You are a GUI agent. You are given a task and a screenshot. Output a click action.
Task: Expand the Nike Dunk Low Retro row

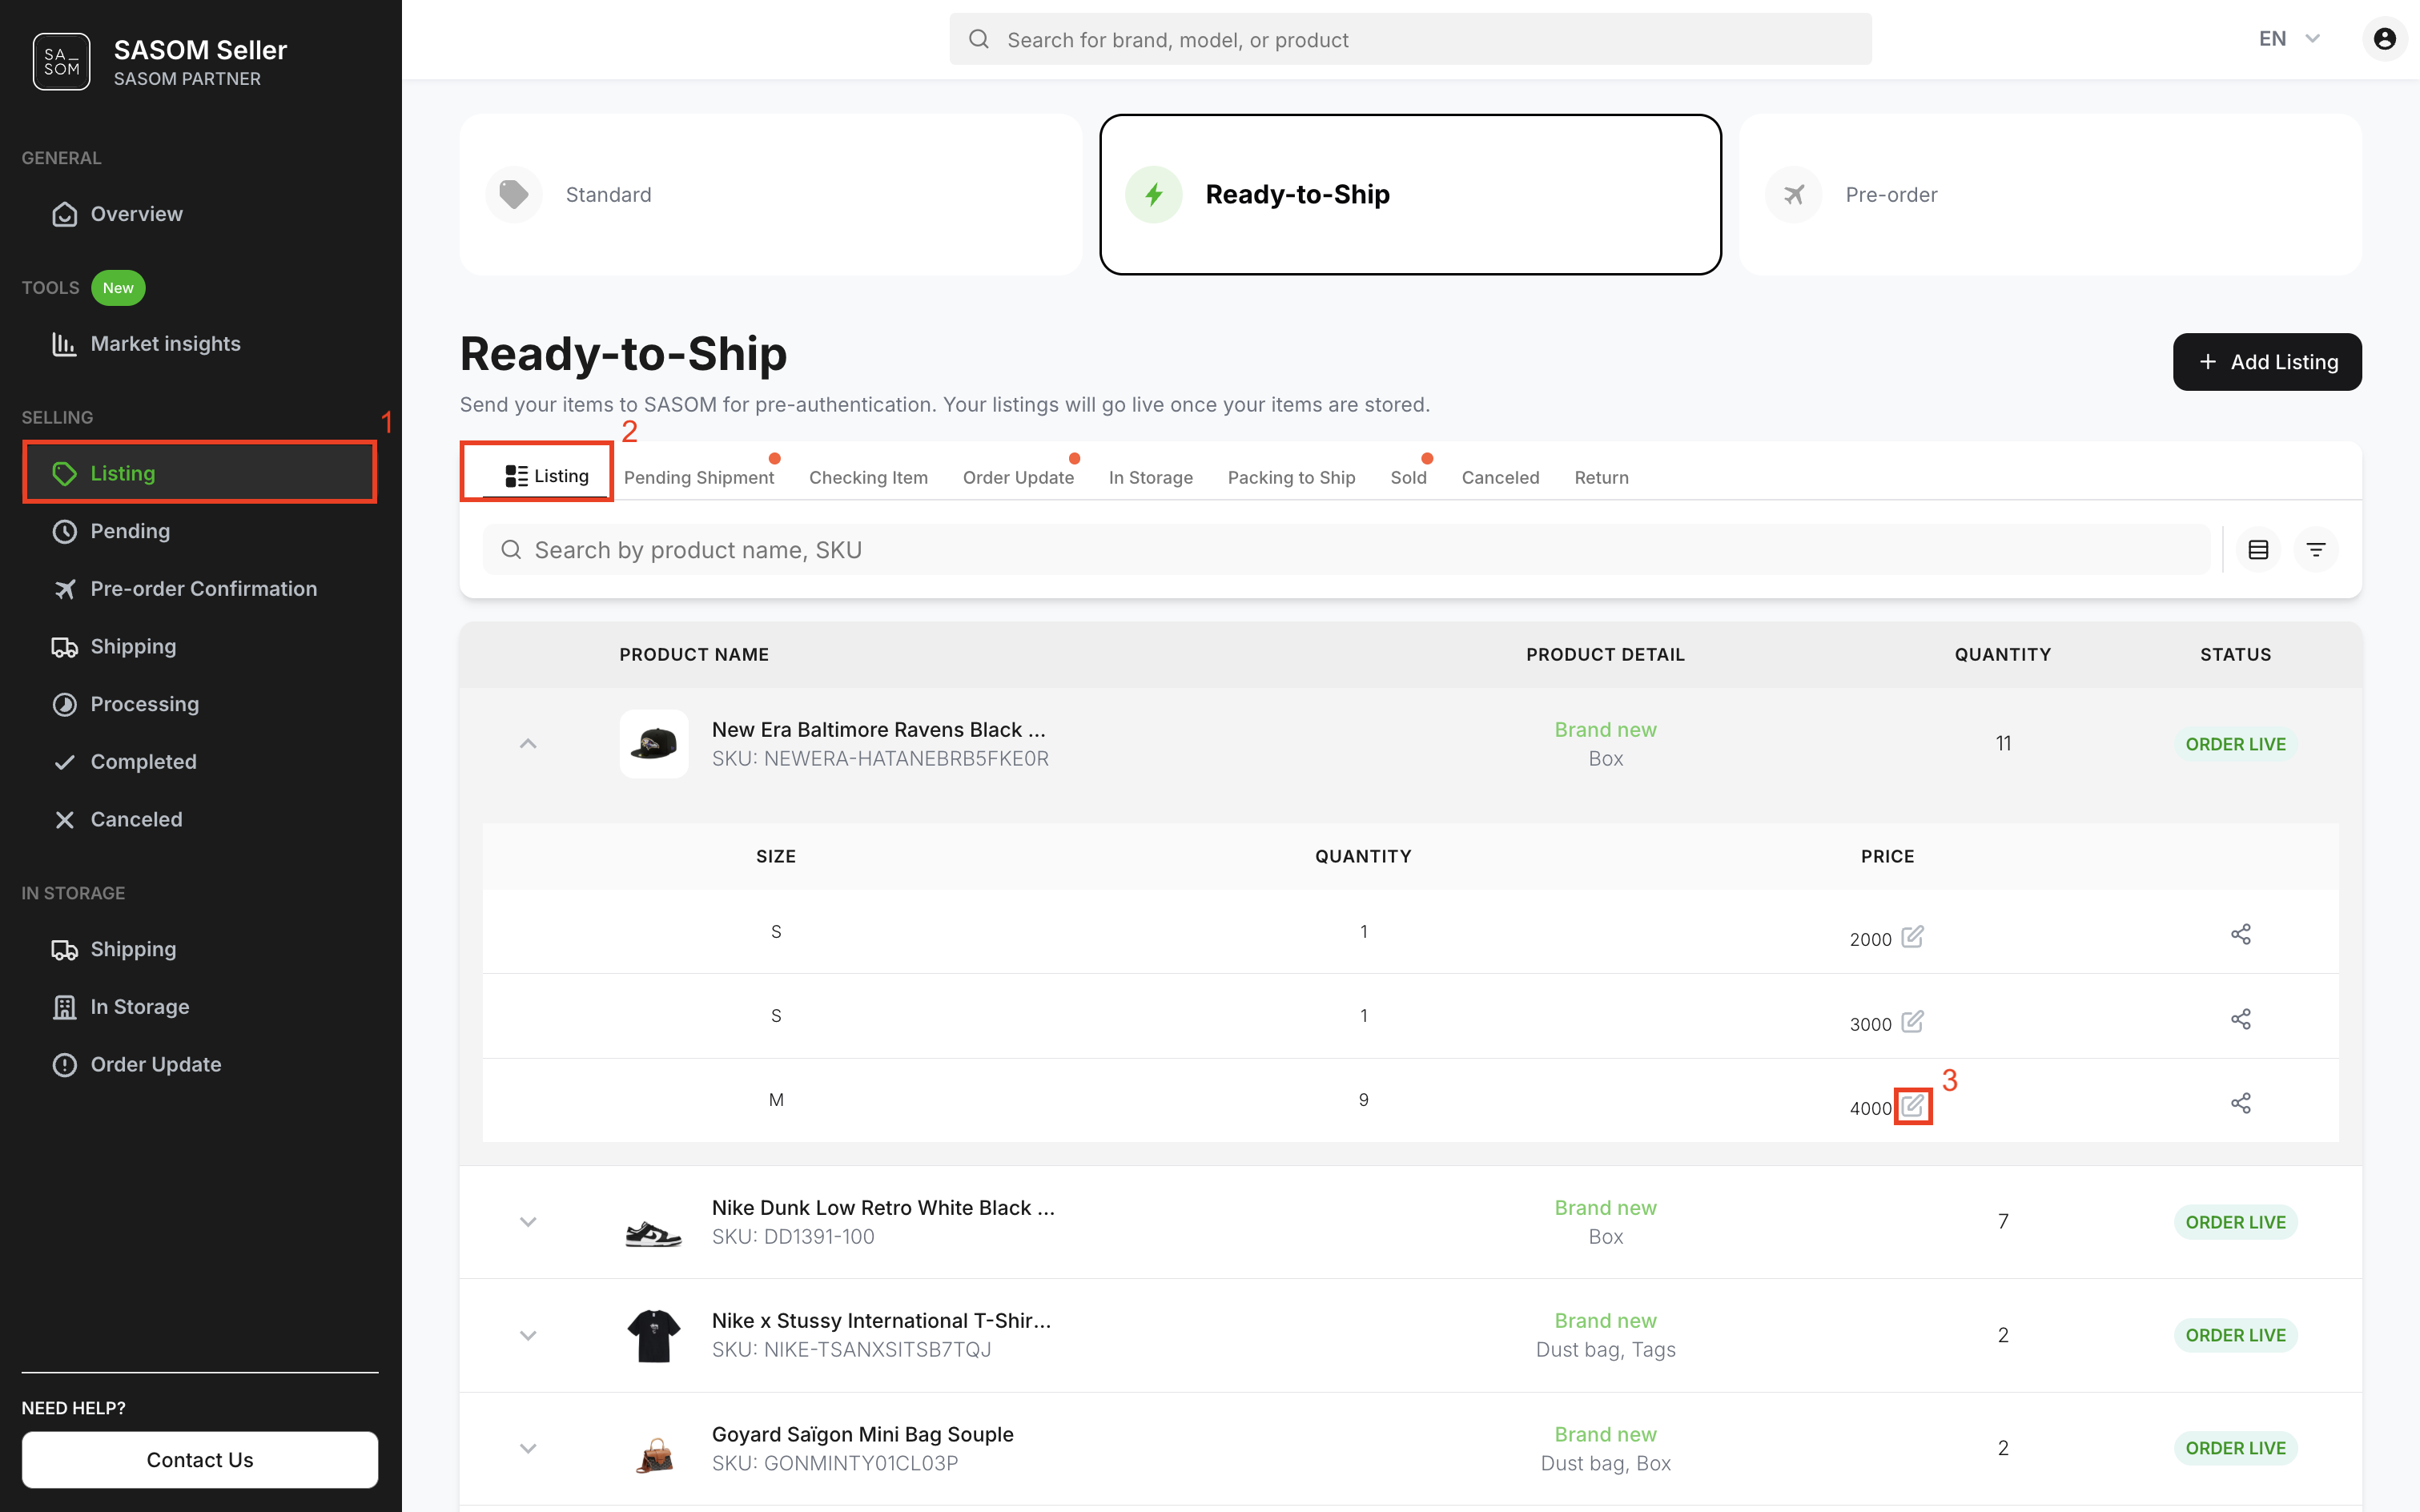528,1222
